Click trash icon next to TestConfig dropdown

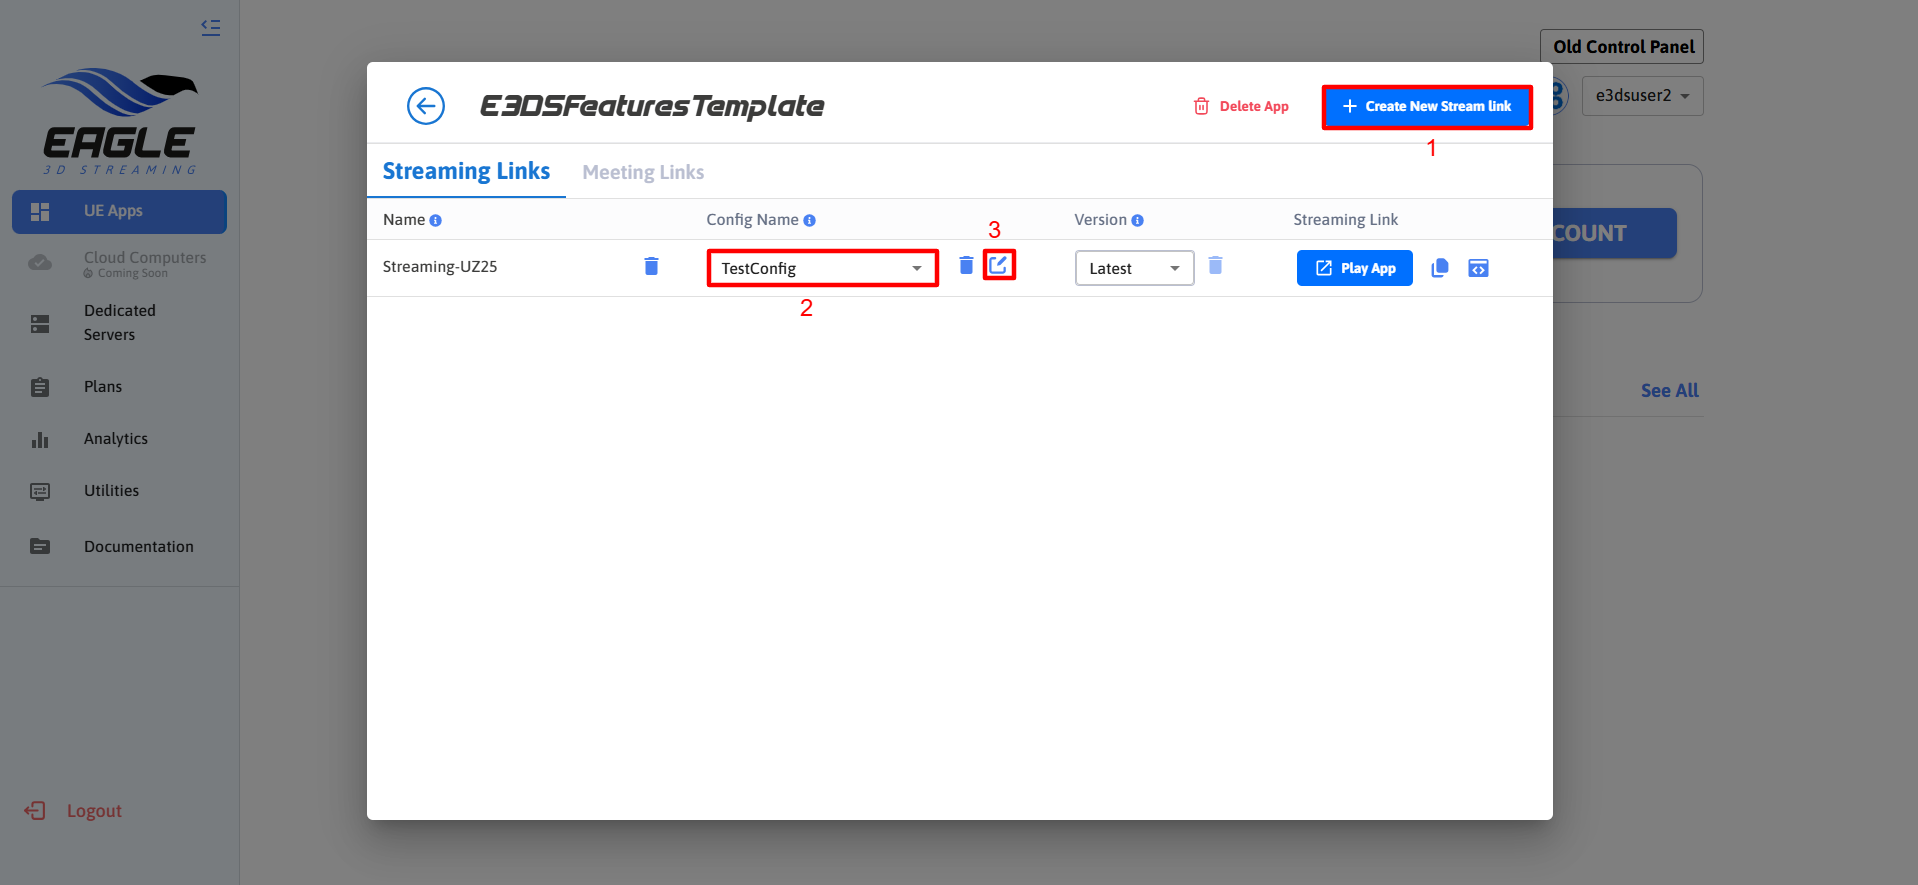click(966, 265)
